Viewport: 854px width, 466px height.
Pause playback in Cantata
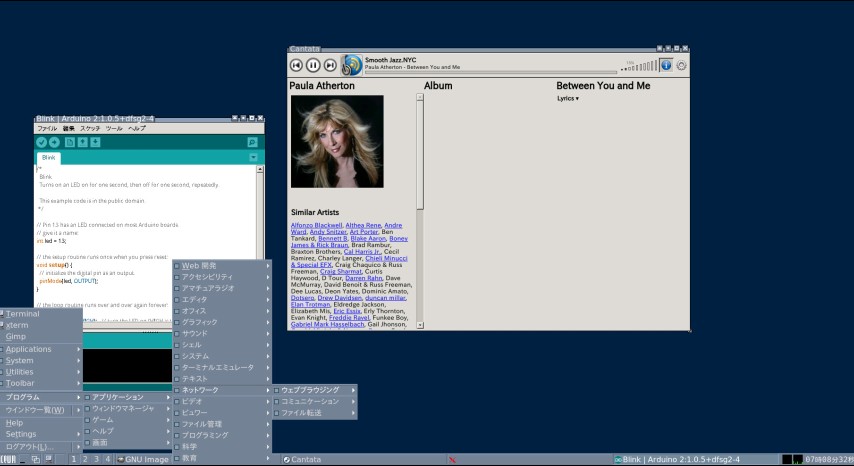coord(313,65)
